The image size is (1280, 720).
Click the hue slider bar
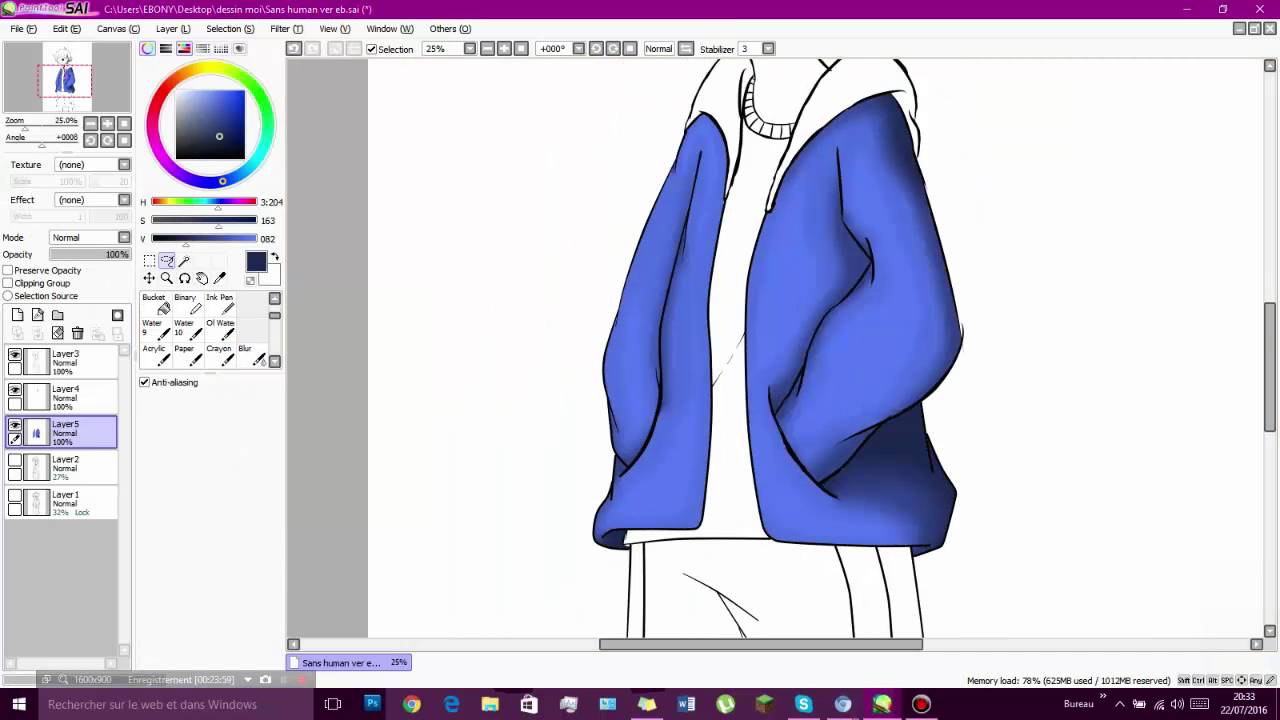point(204,202)
